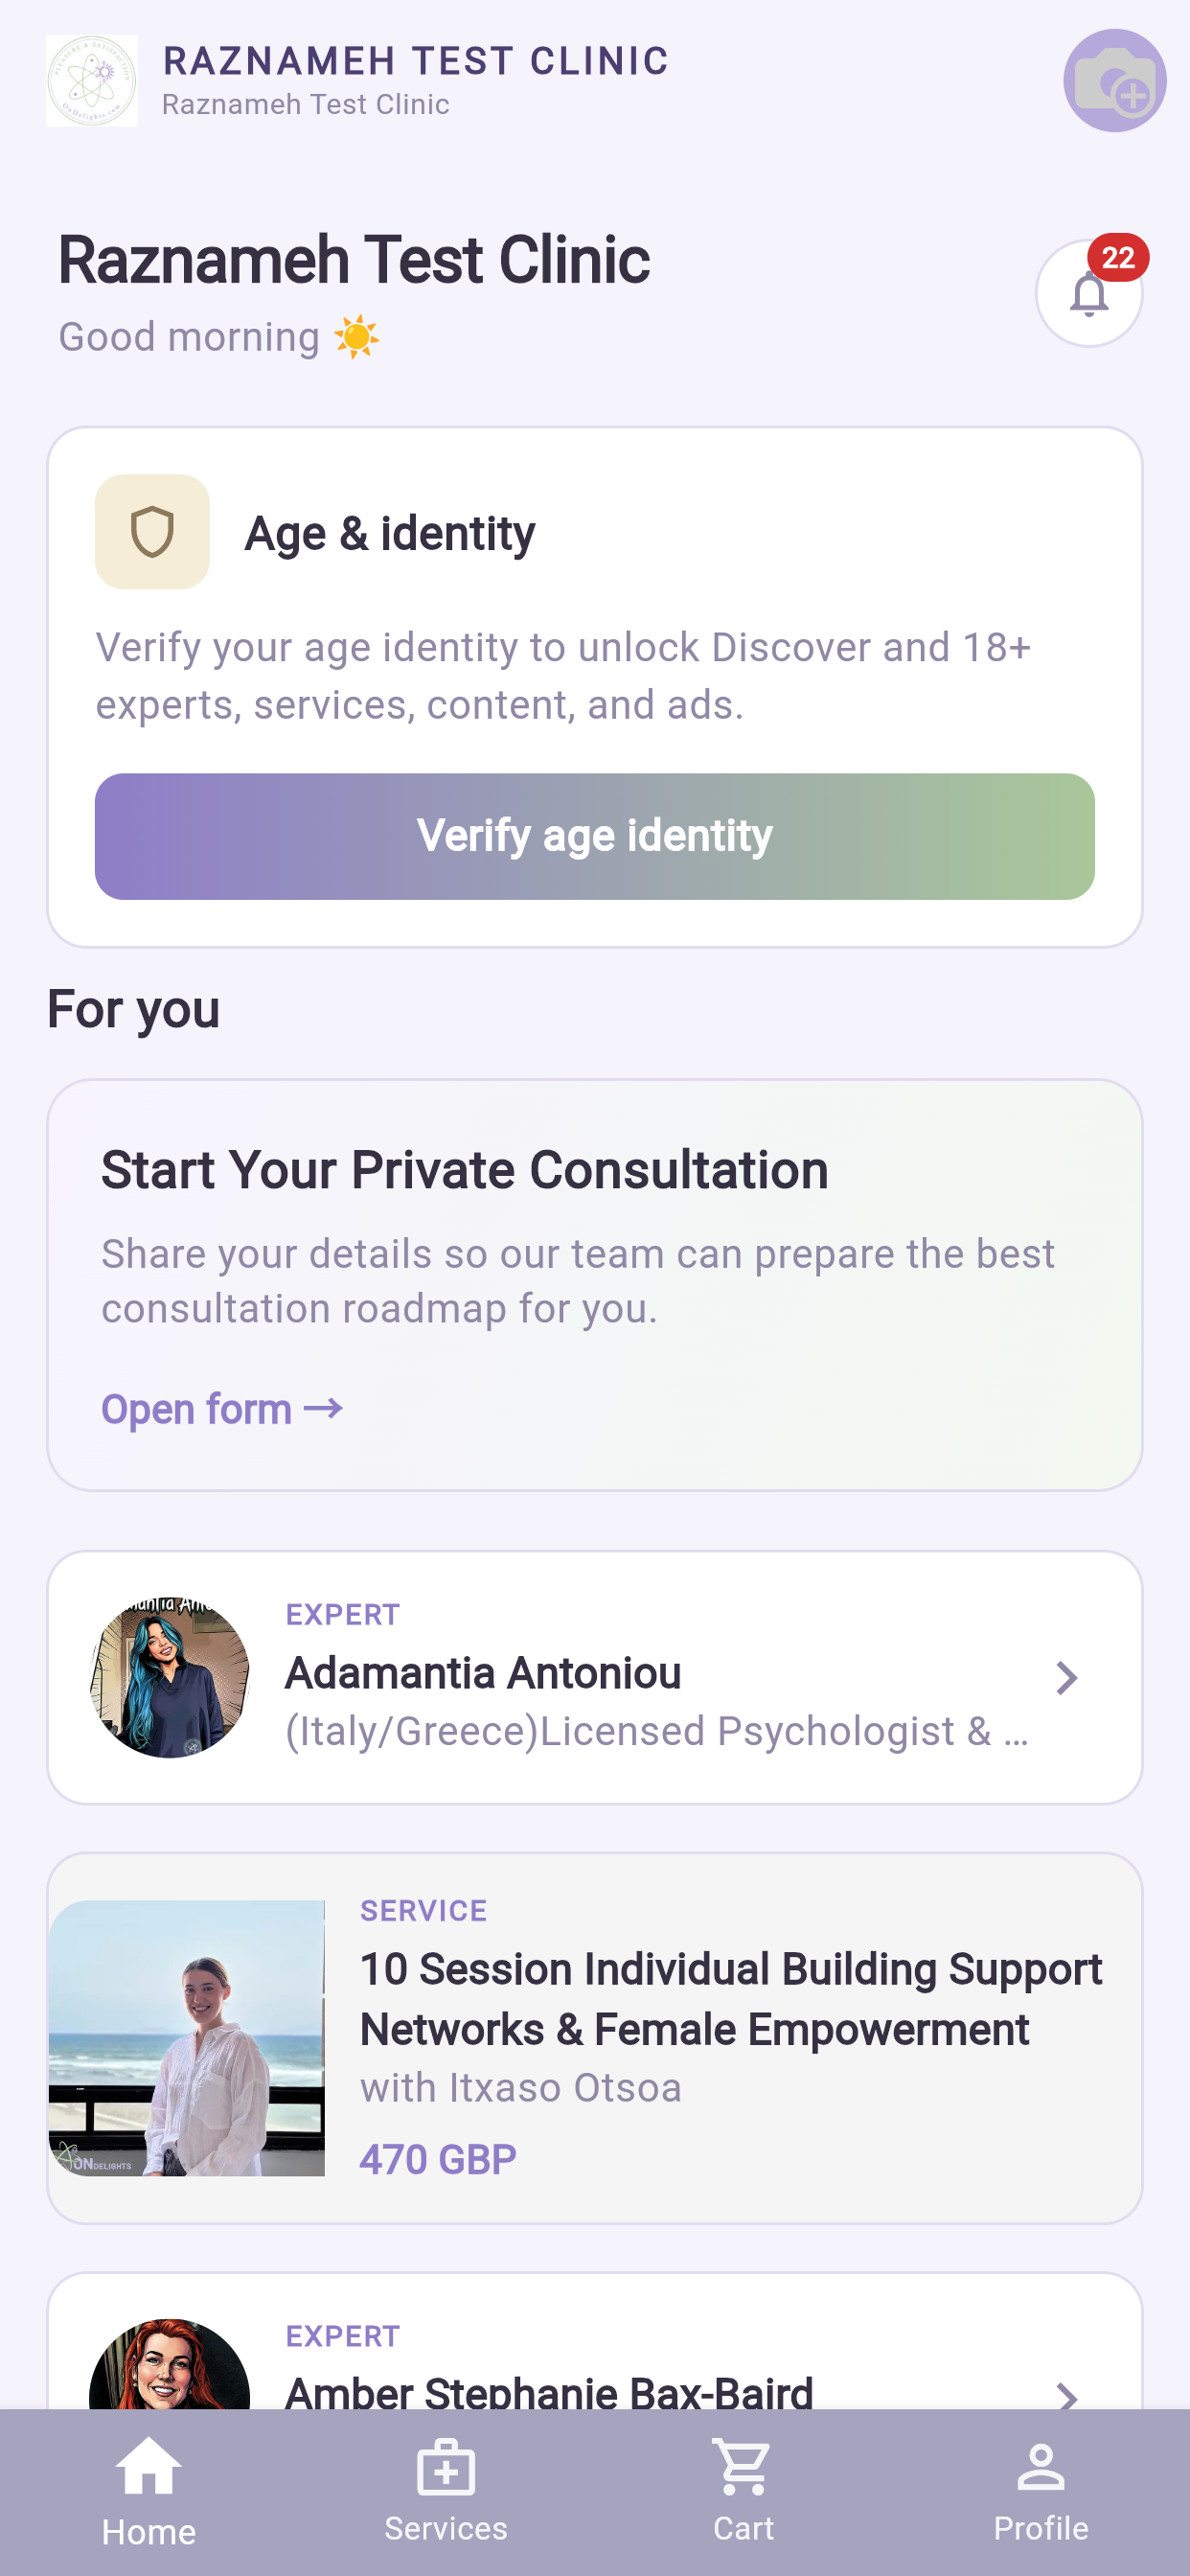Viewport: 1190px width, 2576px height.
Task: Expand Adamantia Antoniou chevron
Action: pos(1067,1677)
